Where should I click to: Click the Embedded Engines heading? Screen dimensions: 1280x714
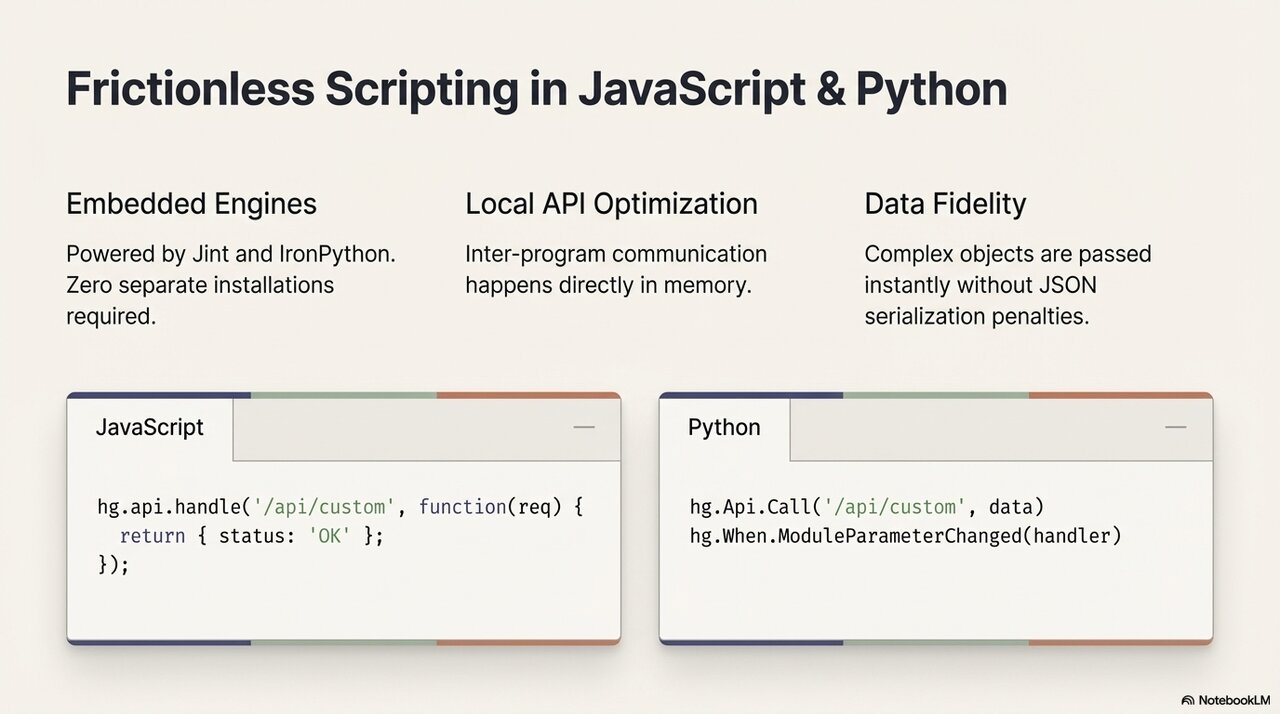(x=191, y=204)
